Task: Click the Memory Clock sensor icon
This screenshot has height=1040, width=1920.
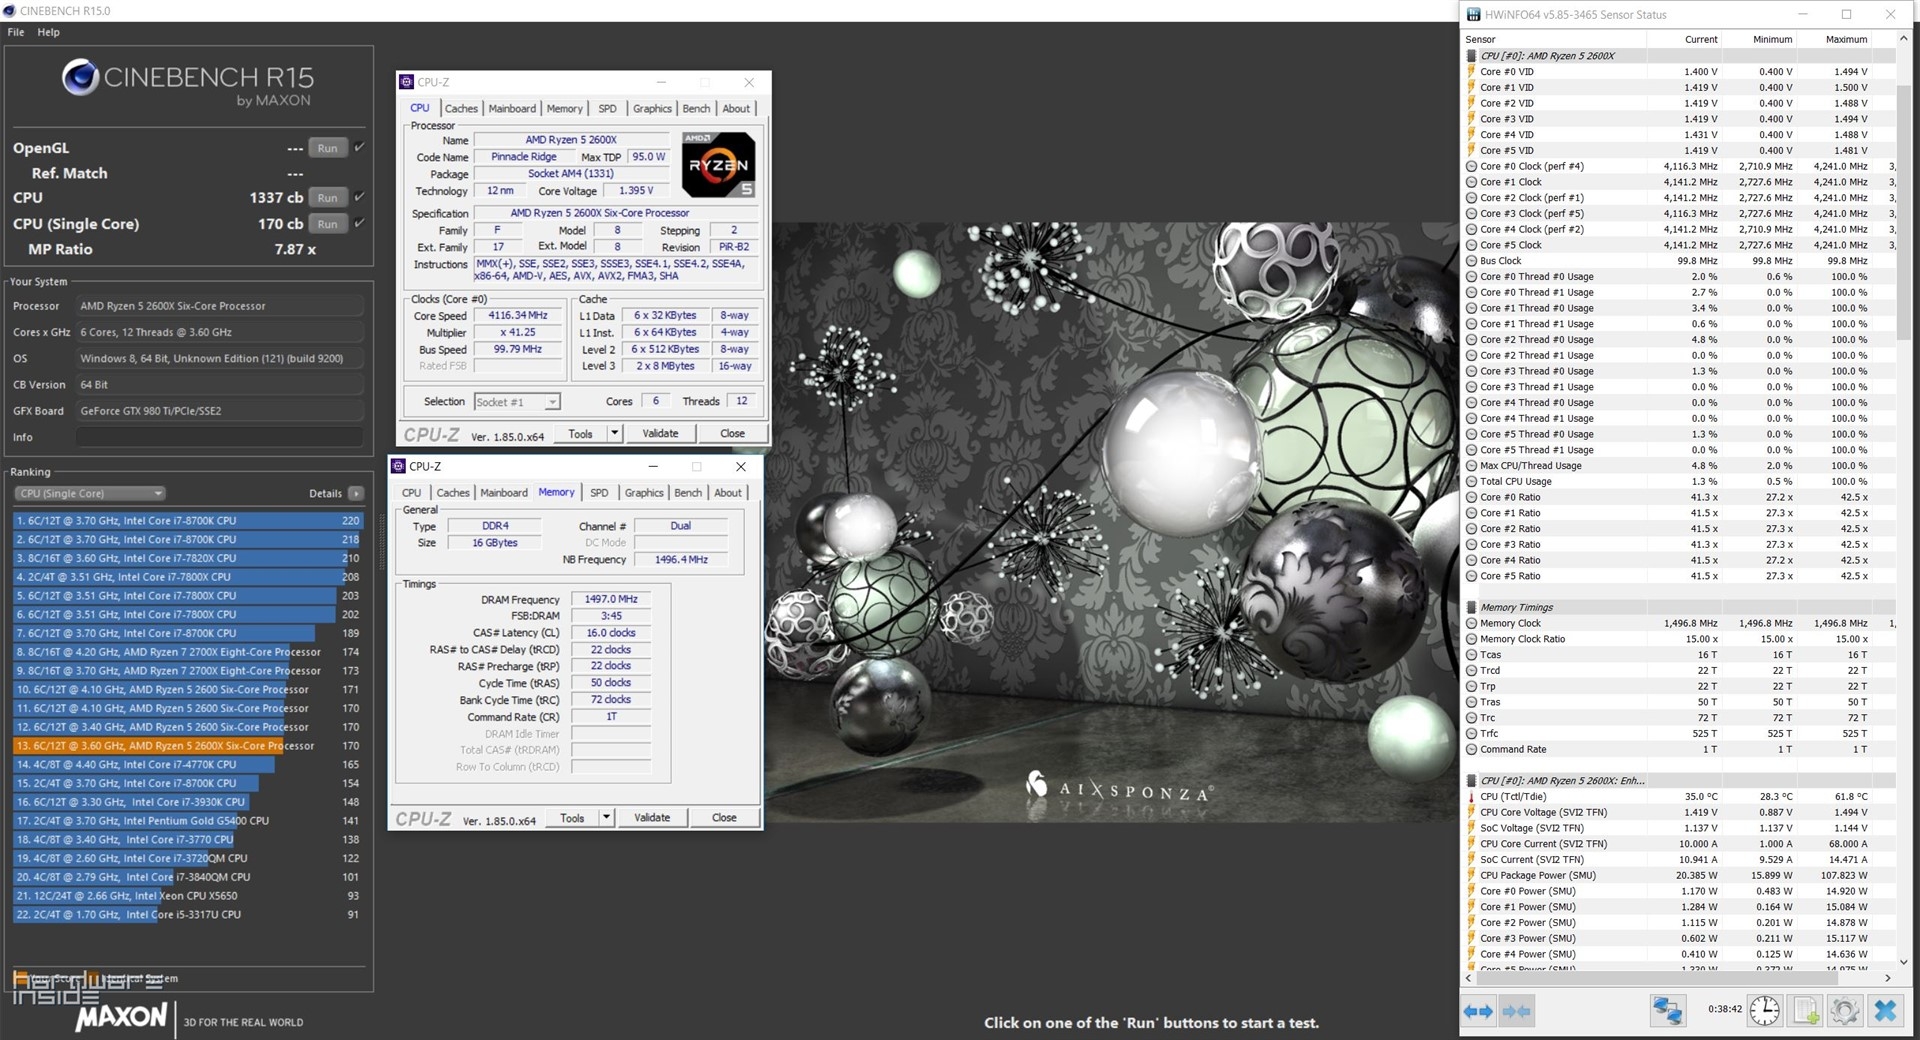Action: pyautogui.click(x=1471, y=623)
